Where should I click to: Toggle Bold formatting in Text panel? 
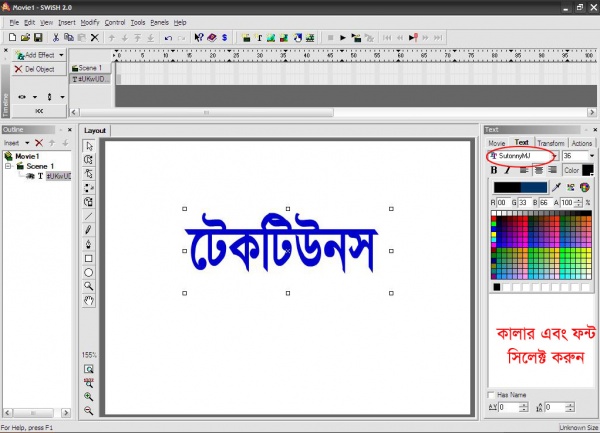(494, 170)
